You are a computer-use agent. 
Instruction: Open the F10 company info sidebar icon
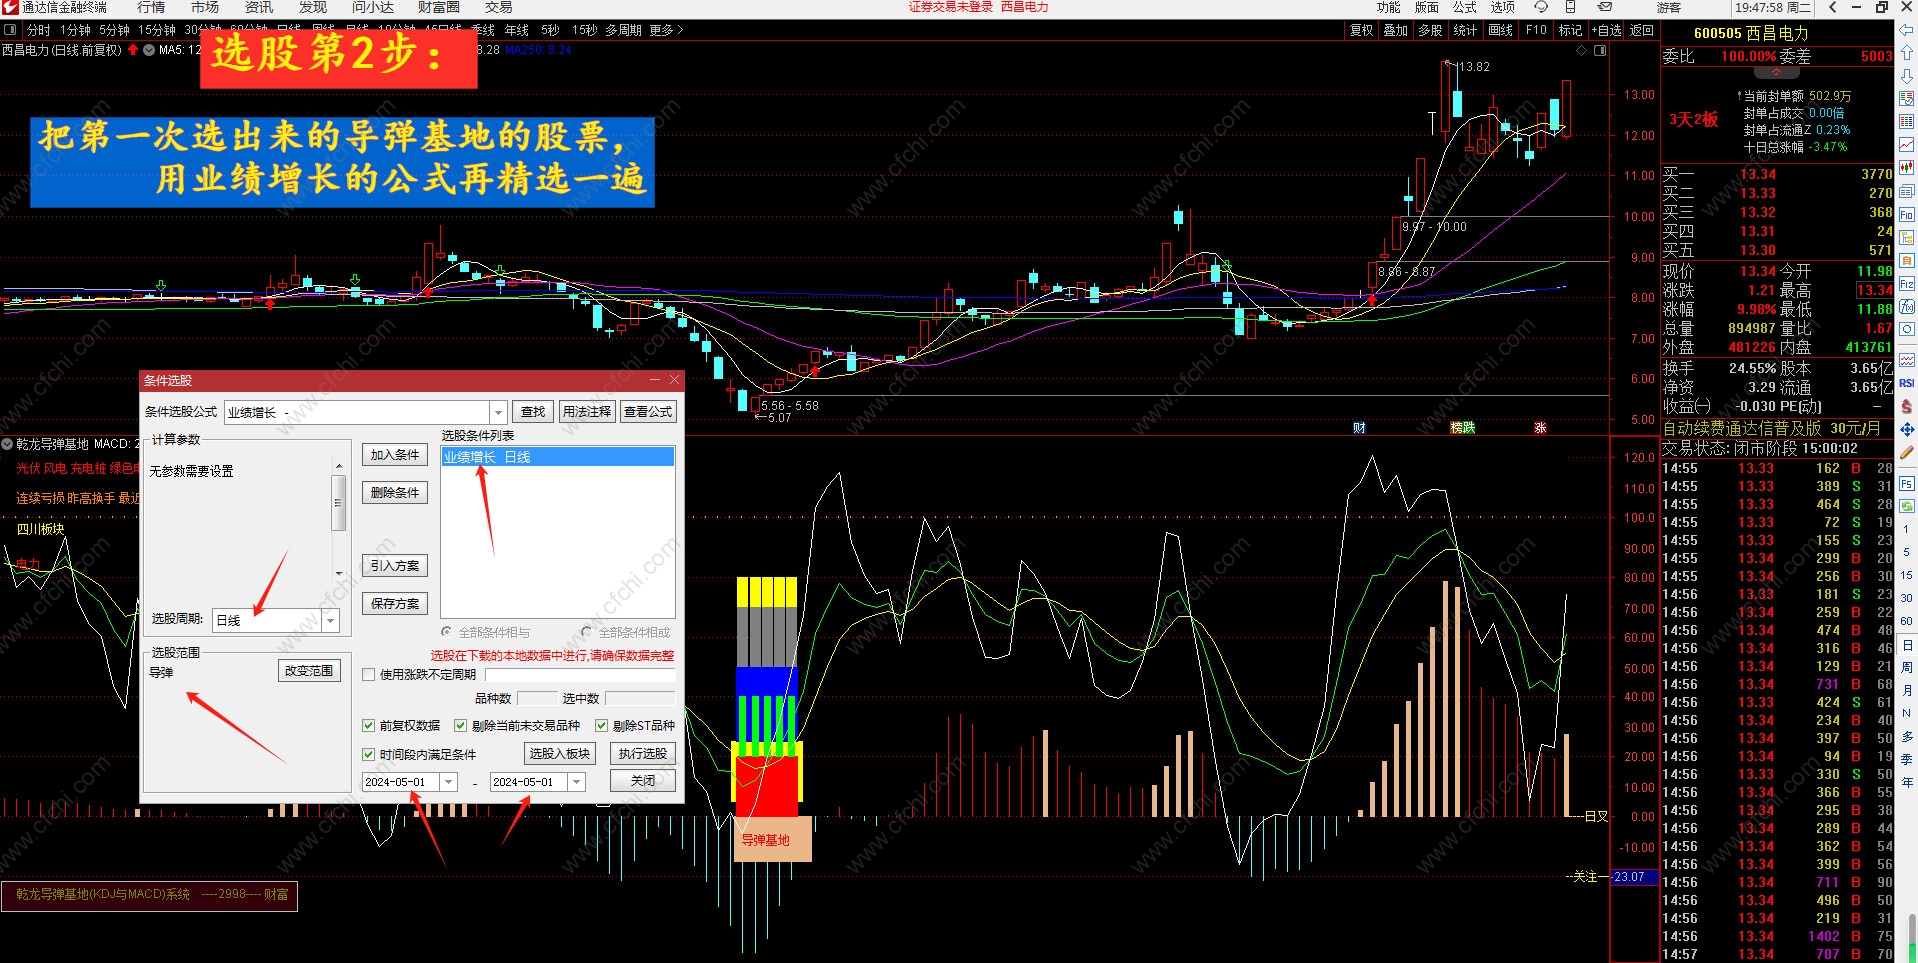point(1907,215)
